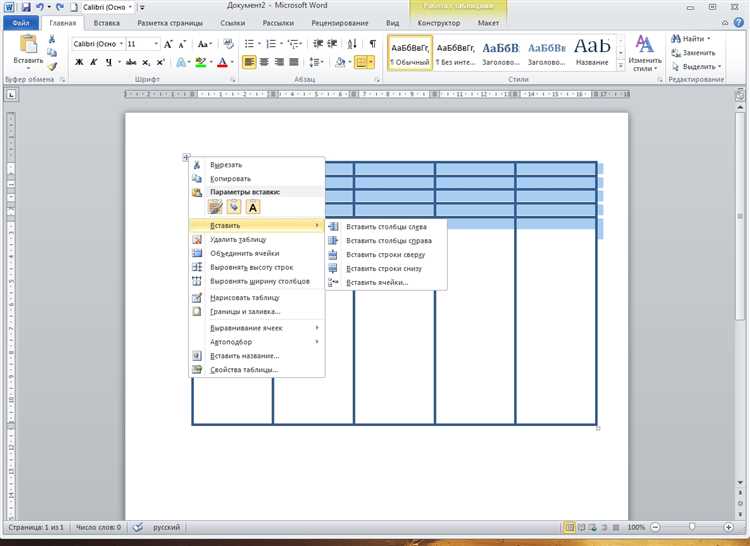Toggle paragraph marks (¶) display
Screen dimensions: 750x546
[373, 44]
